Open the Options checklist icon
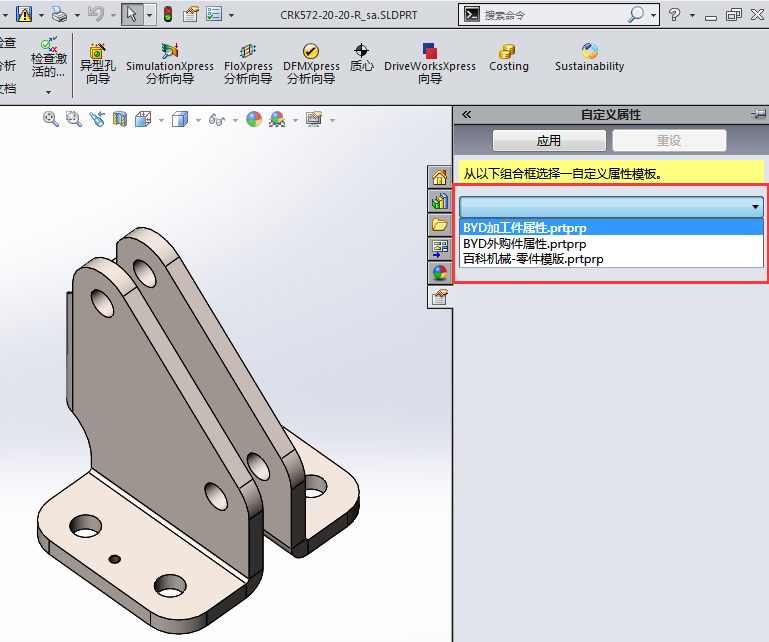 [214, 14]
